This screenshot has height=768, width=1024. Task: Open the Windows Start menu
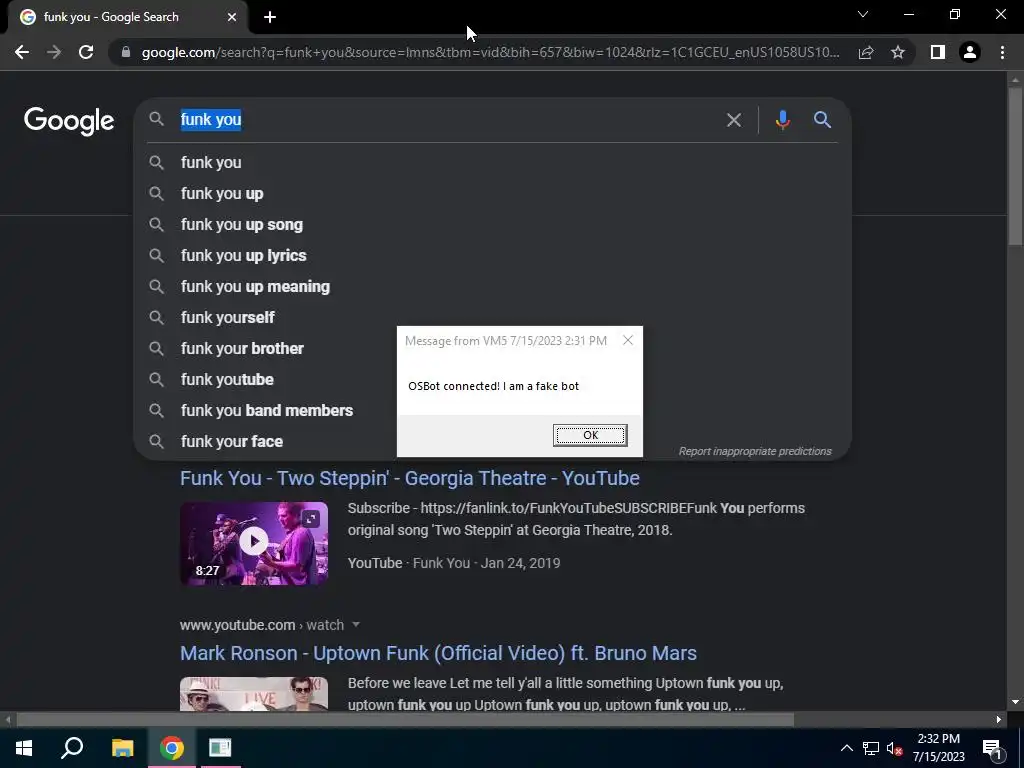click(x=24, y=748)
